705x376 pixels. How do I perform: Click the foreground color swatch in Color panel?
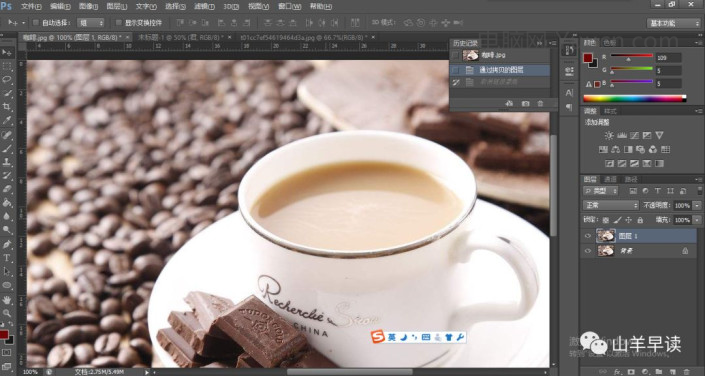pos(588,58)
